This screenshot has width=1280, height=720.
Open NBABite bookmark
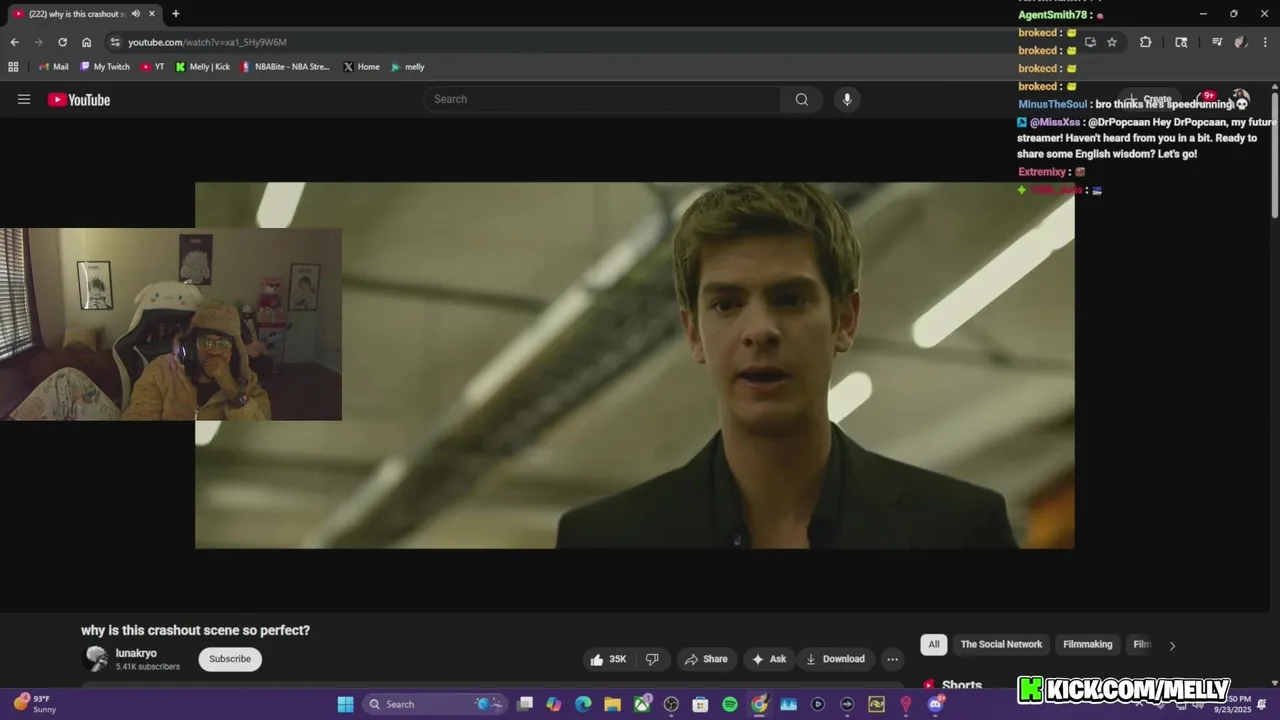point(285,67)
